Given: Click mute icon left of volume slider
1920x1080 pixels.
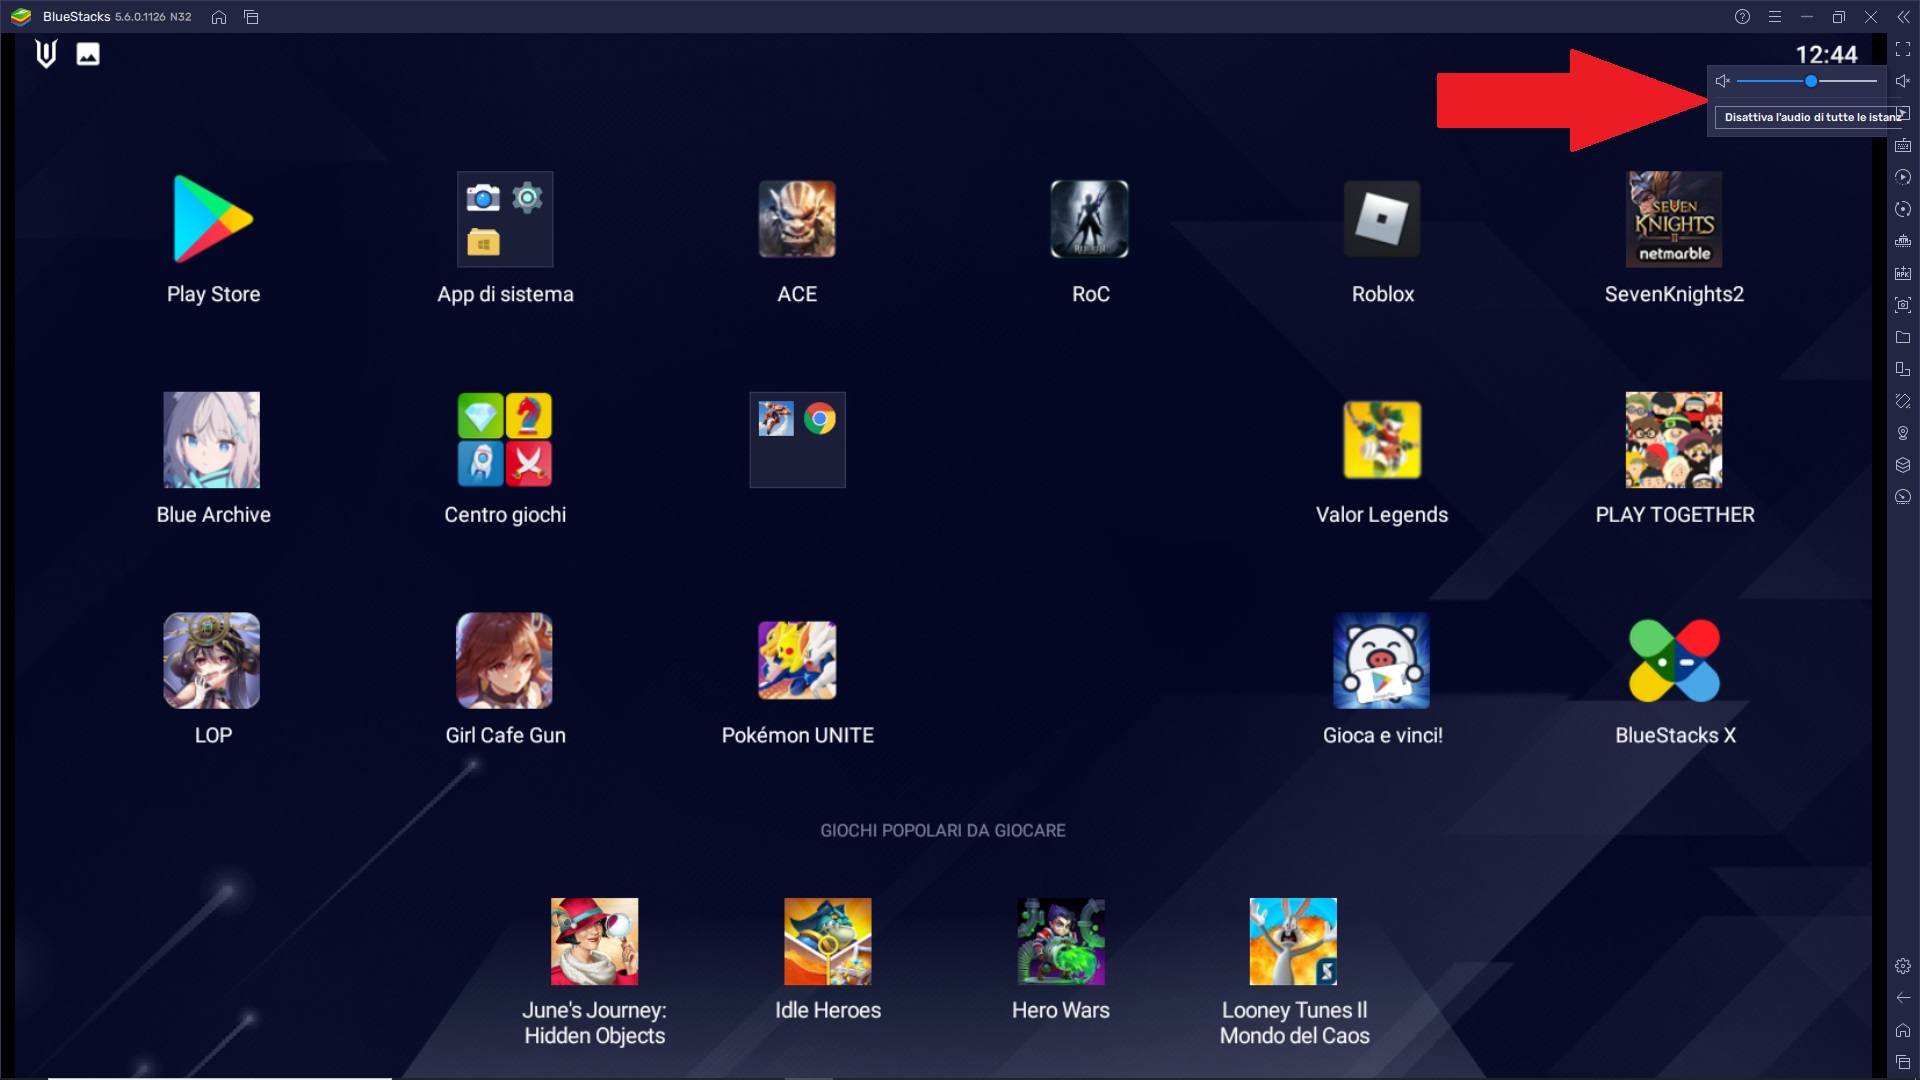Looking at the screenshot, I should tap(1722, 81).
